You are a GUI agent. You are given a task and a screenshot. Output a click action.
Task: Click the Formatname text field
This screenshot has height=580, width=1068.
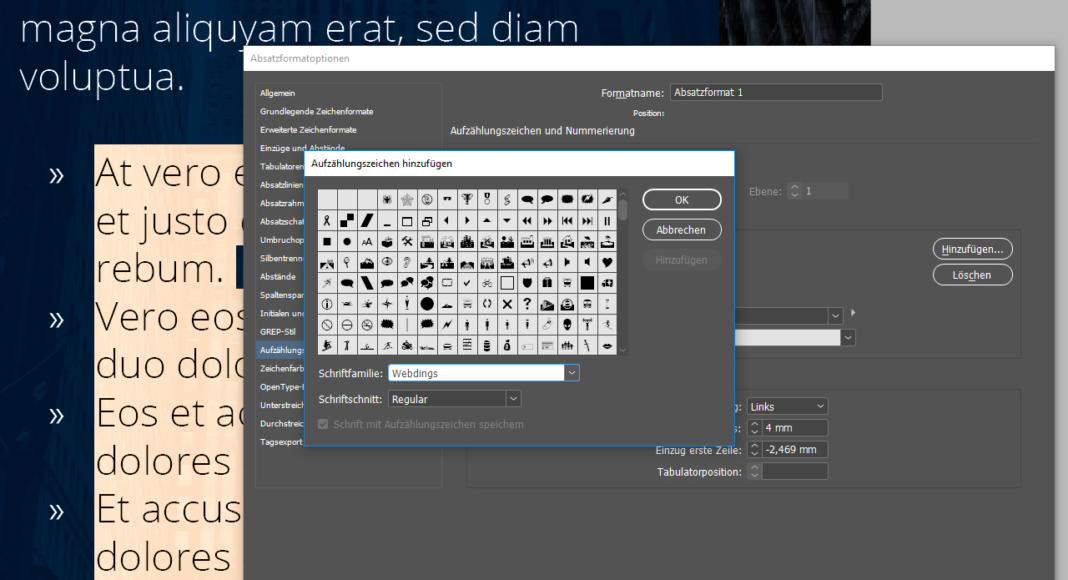point(776,91)
